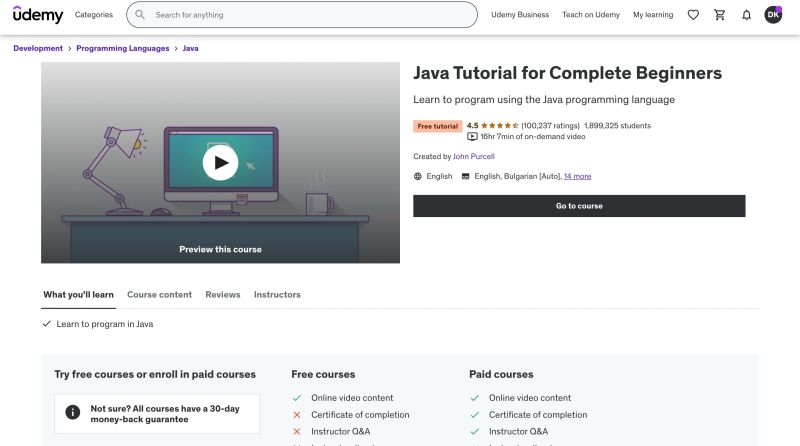
Task: Click the on-demand video icon
Action: (x=472, y=137)
